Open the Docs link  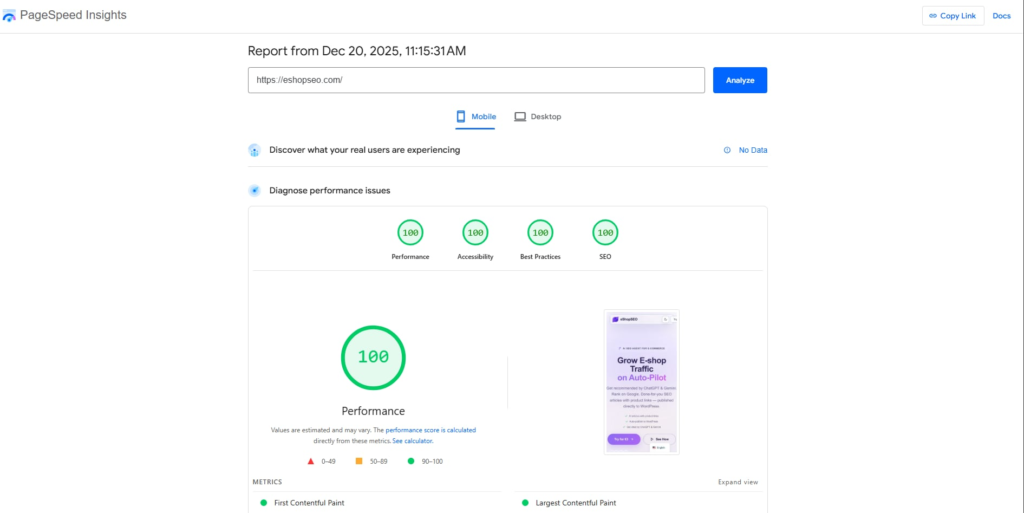point(1001,16)
